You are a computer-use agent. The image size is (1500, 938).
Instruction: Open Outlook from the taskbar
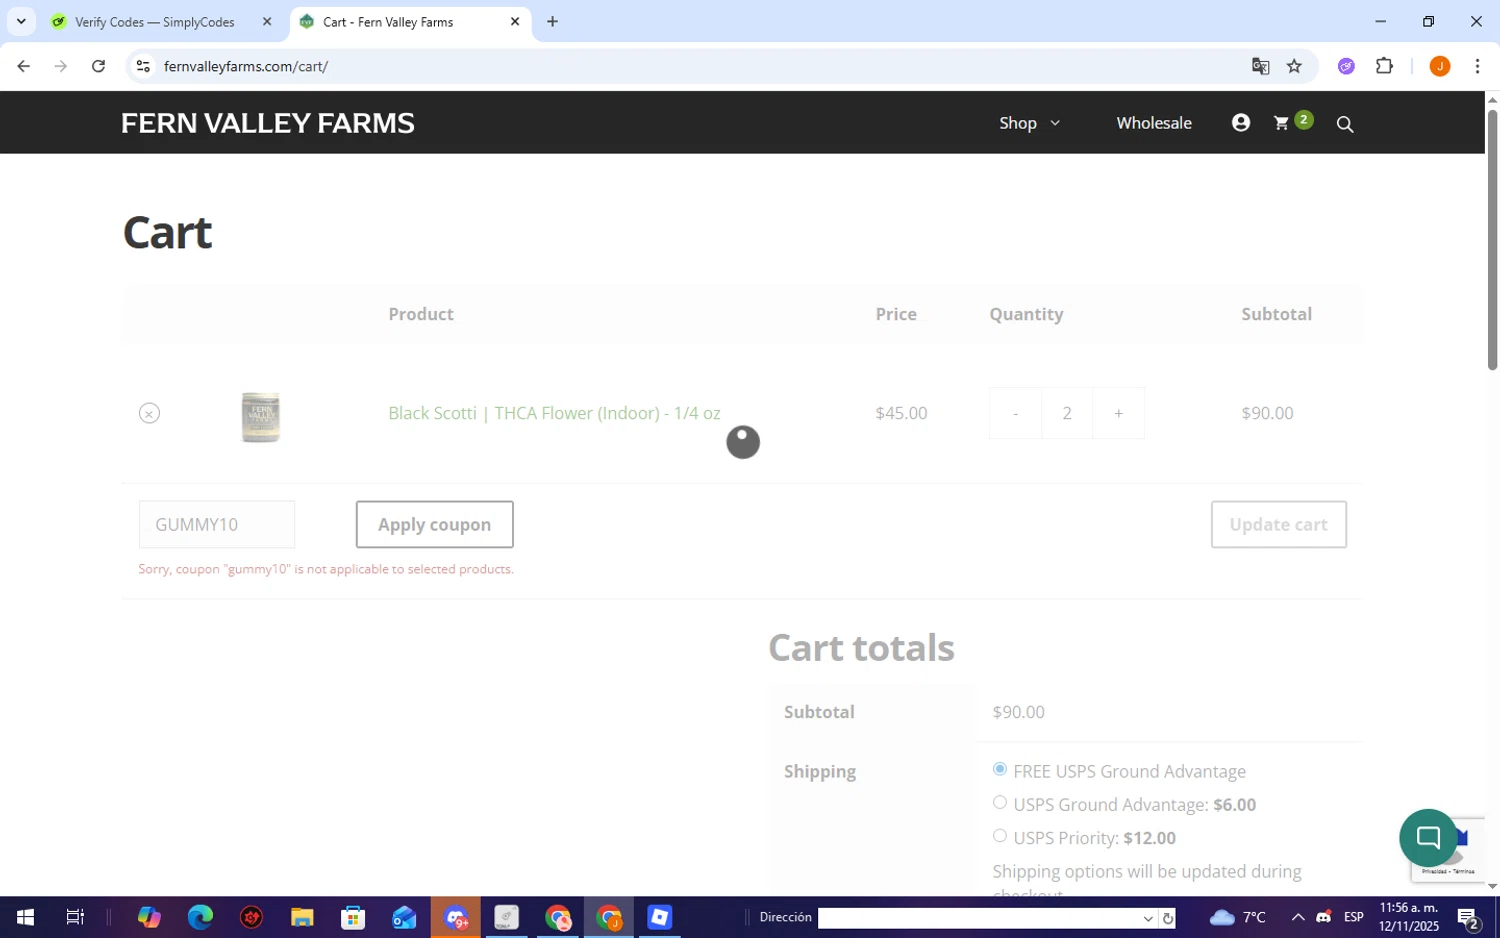coord(404,917)
